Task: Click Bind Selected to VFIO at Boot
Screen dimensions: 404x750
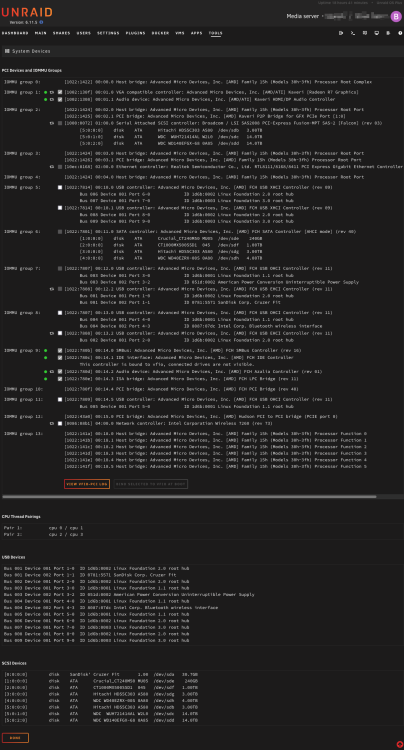Action: click(151, 484)
